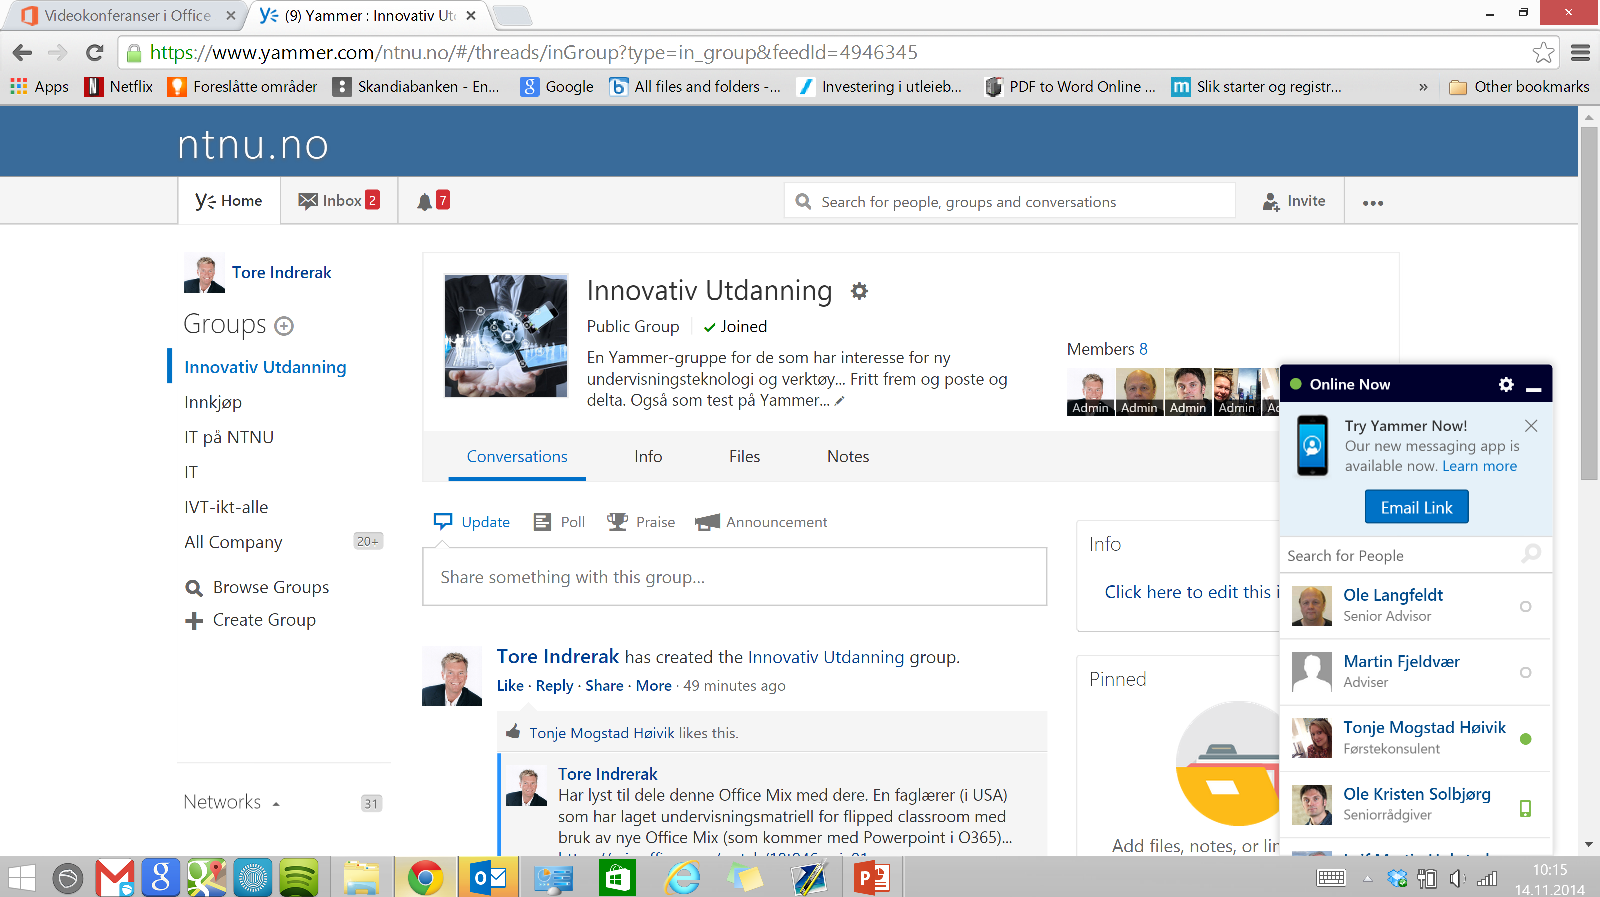Viewport: 1600px width, 897px height.
Task: Open chat with Tonje Mogstad Høivik
Action: coord(1415,738)
